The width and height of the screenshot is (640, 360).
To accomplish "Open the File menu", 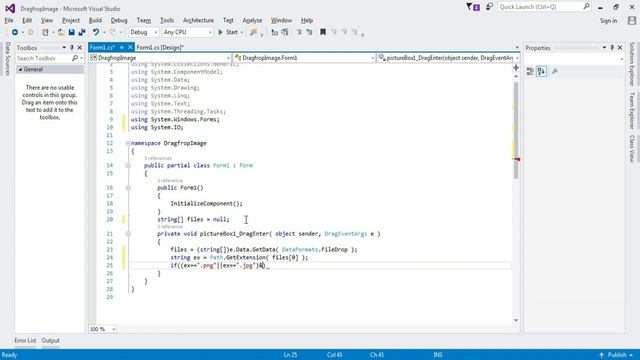I will (9, 20).
